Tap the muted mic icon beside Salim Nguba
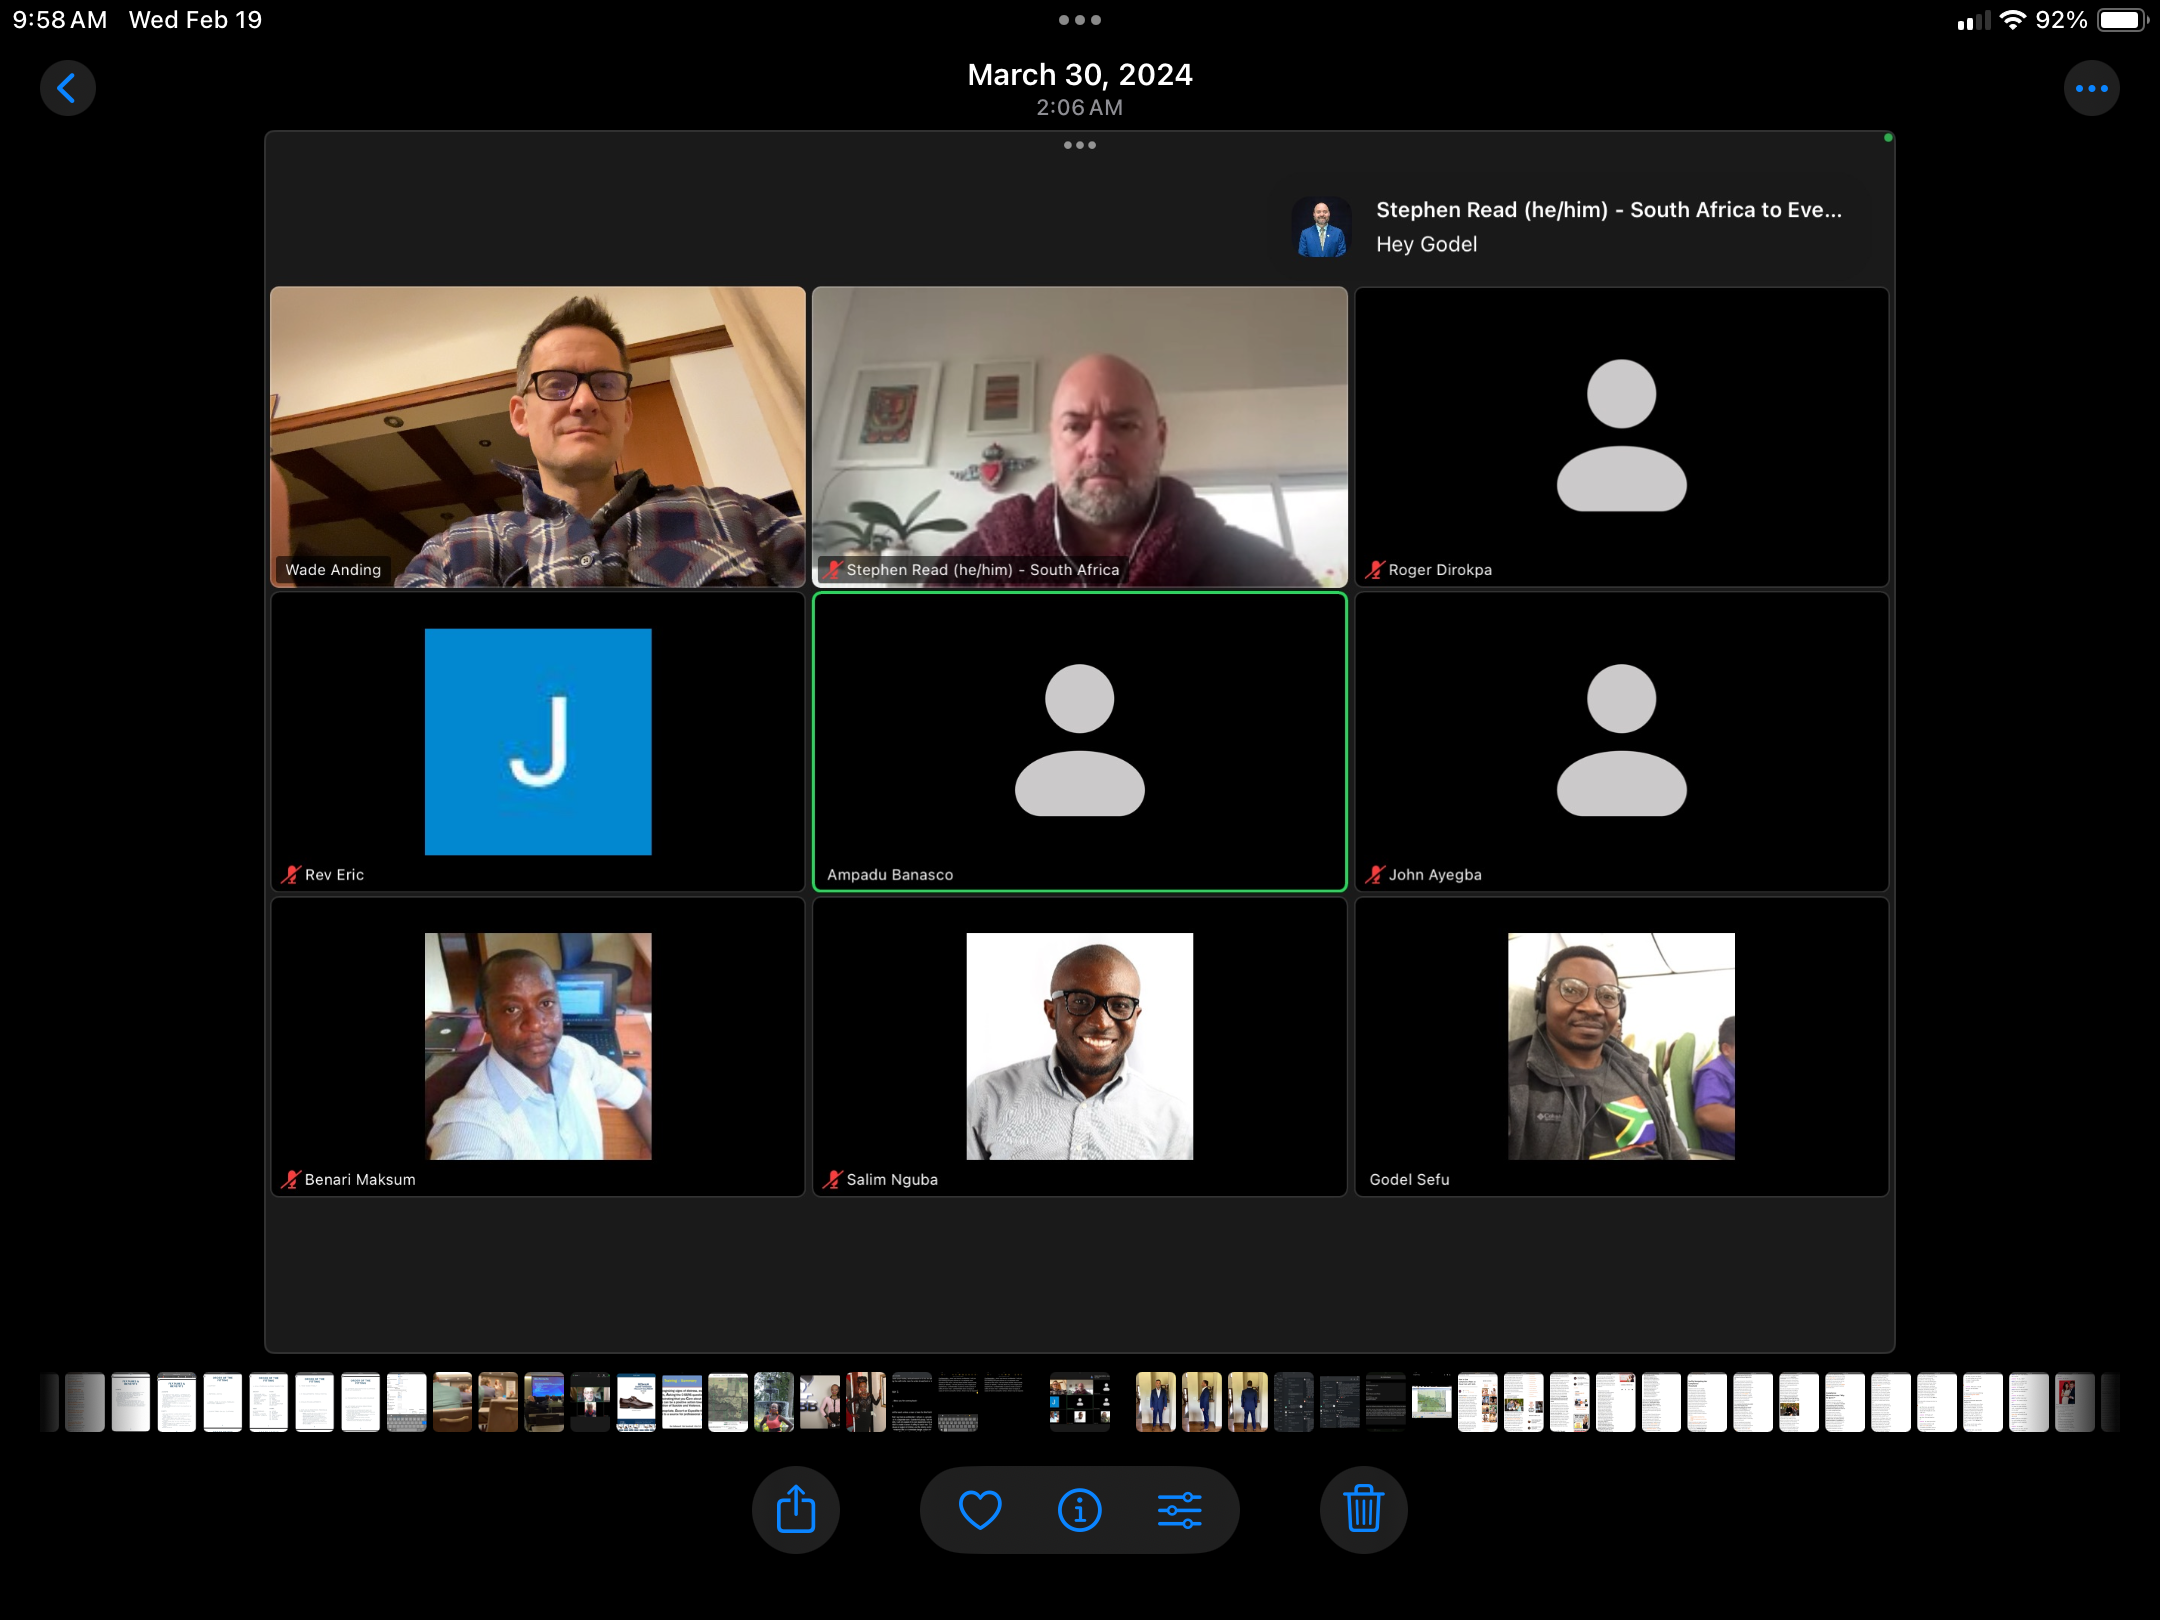This screenshot has width=2160, height=1620. tap(833, 1180)
